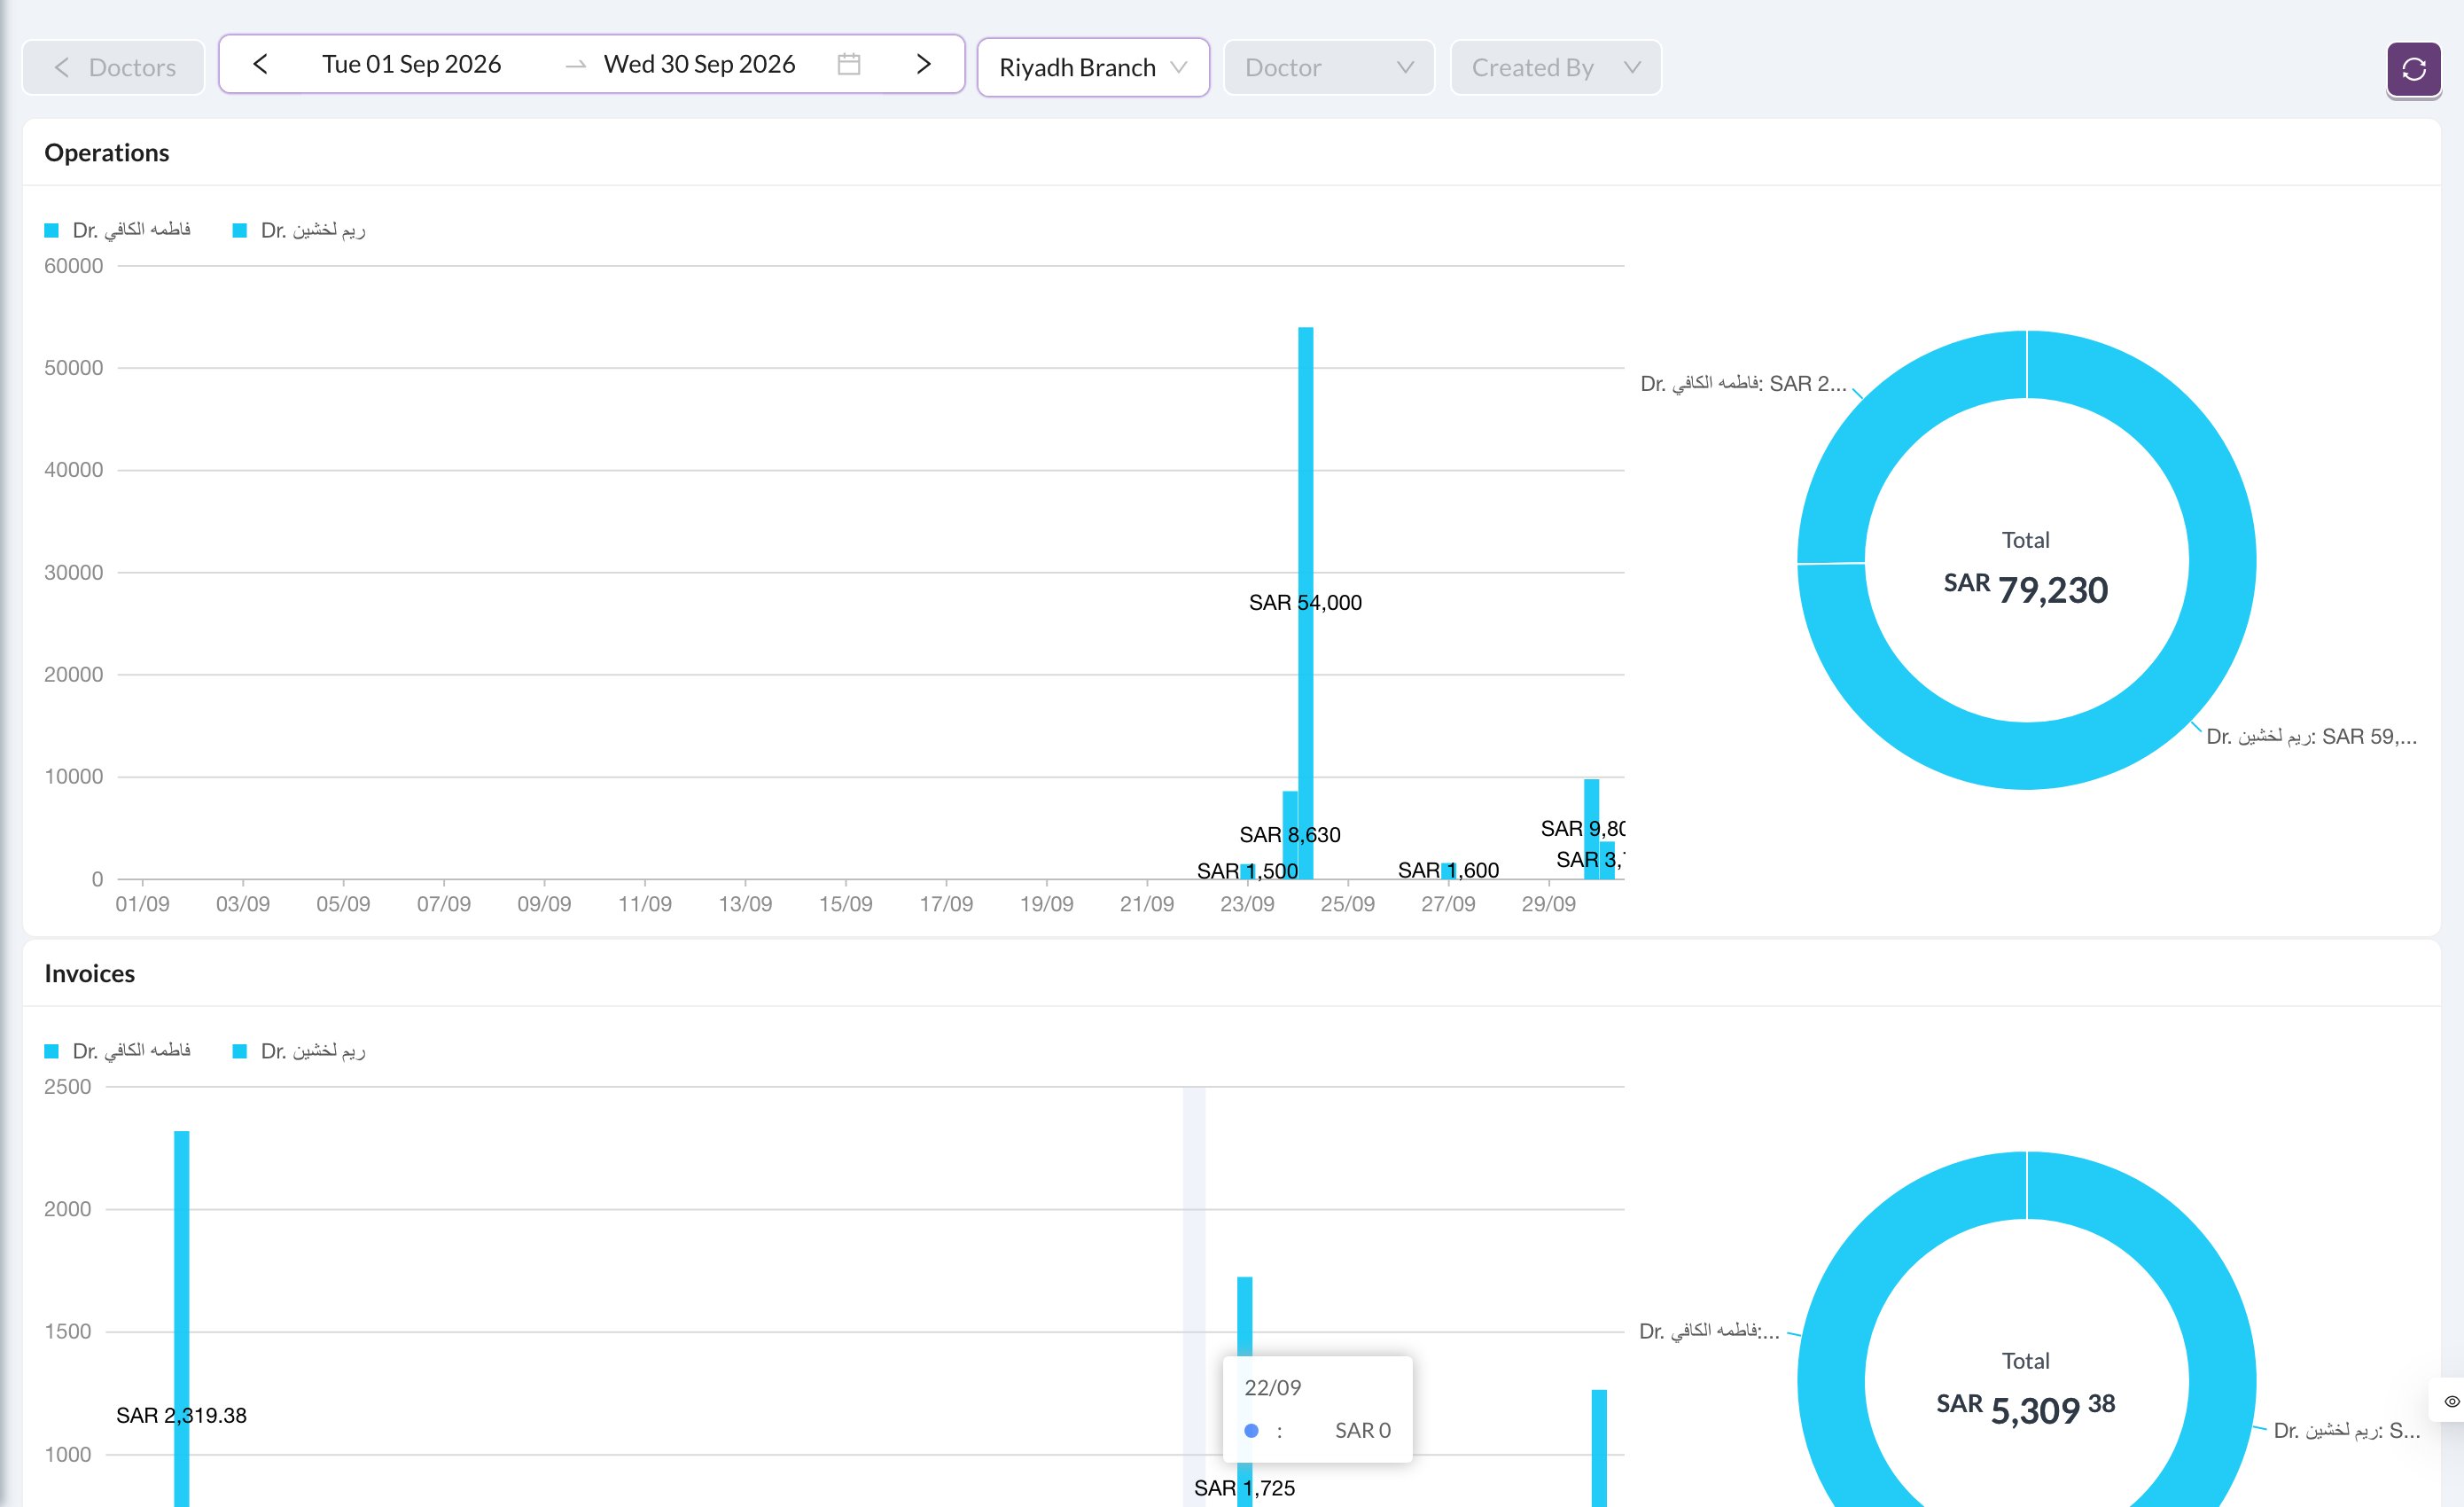
Task: Open the Riyadh Branch dropdown
Action: pyautogui.click(x=1093, y=68)
